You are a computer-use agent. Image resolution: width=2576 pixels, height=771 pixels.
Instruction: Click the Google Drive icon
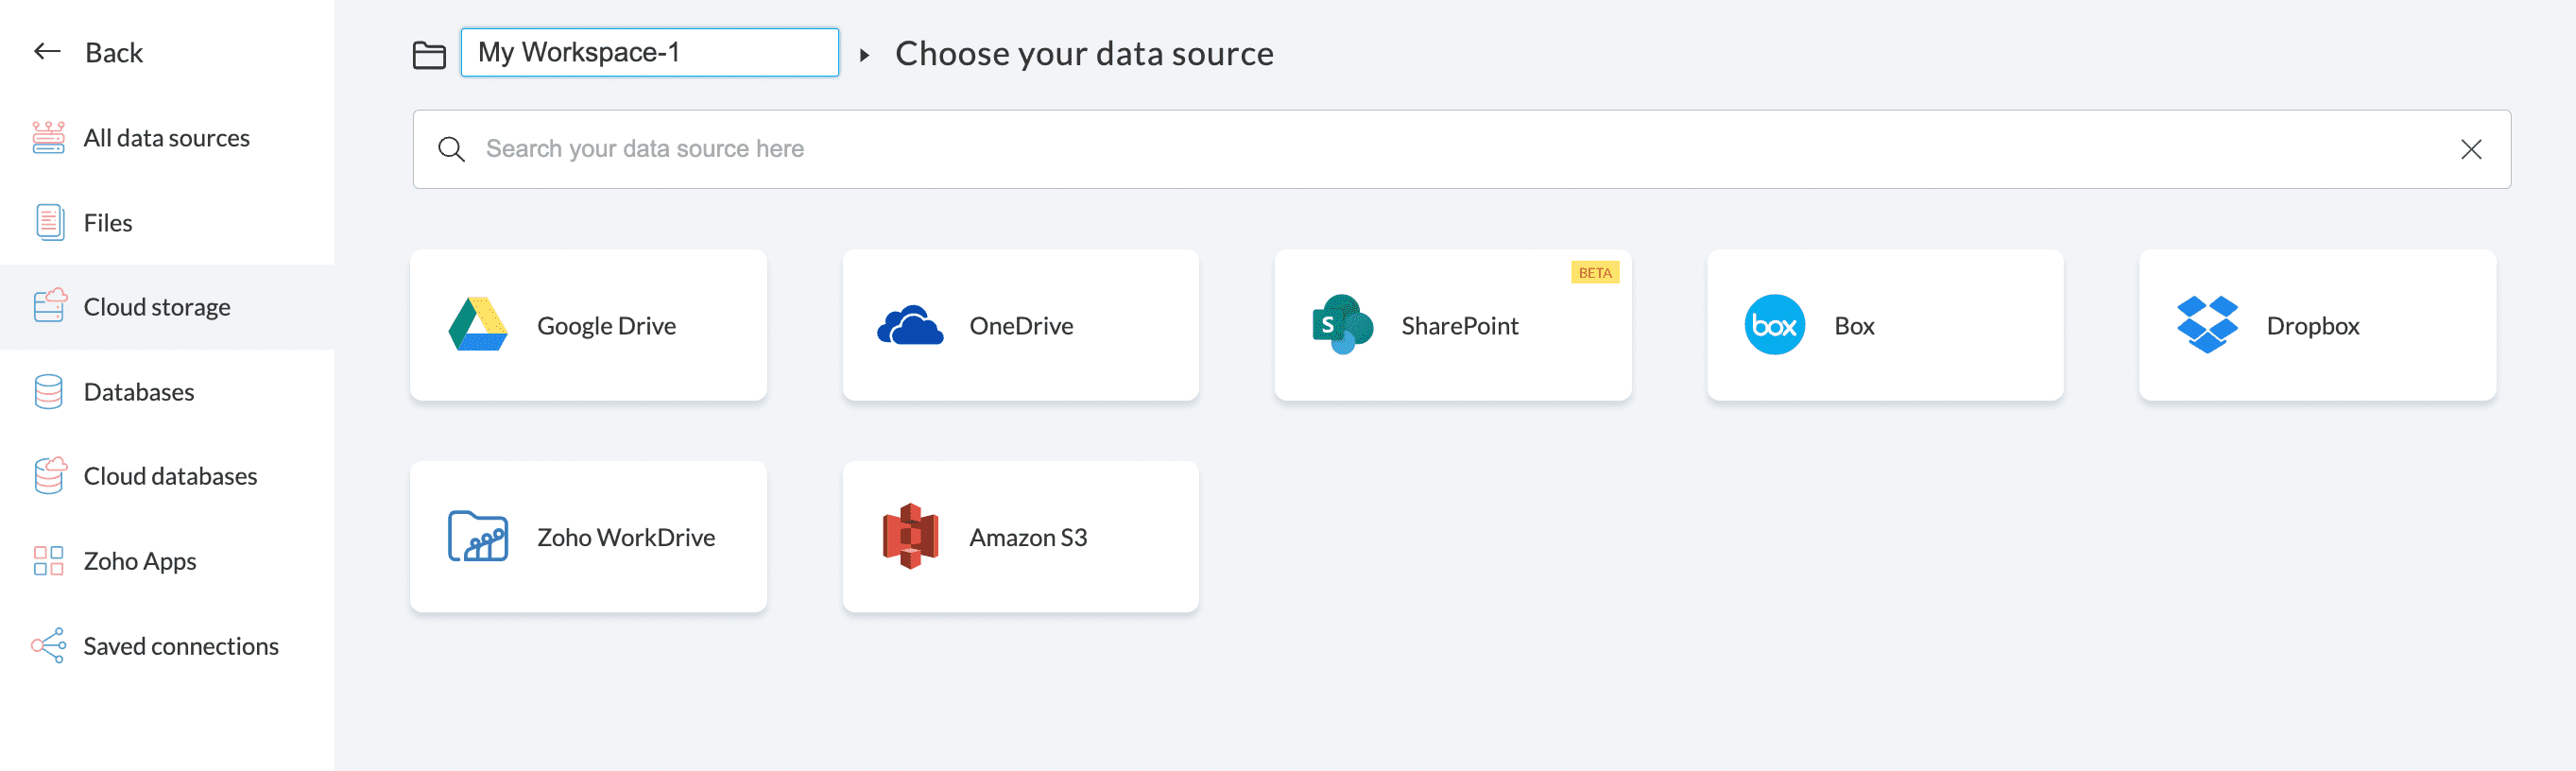(478, 325)
